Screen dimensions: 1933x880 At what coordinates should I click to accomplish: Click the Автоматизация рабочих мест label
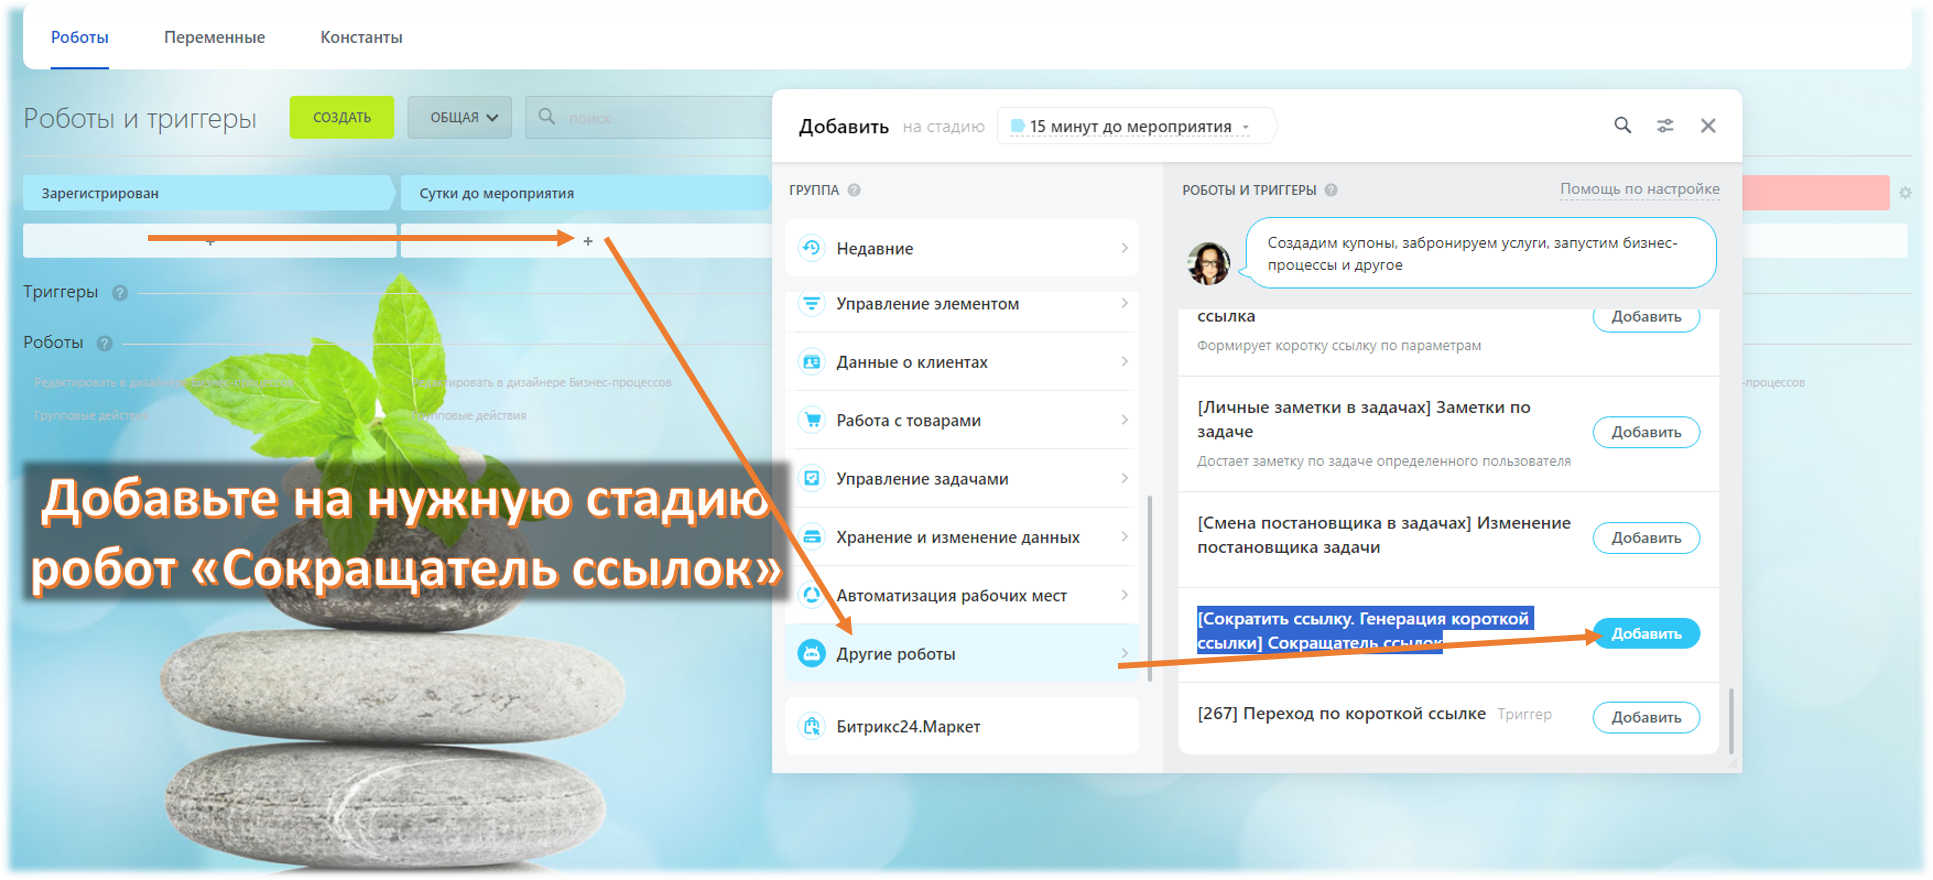pyautogui.click(x=951, y=595)
